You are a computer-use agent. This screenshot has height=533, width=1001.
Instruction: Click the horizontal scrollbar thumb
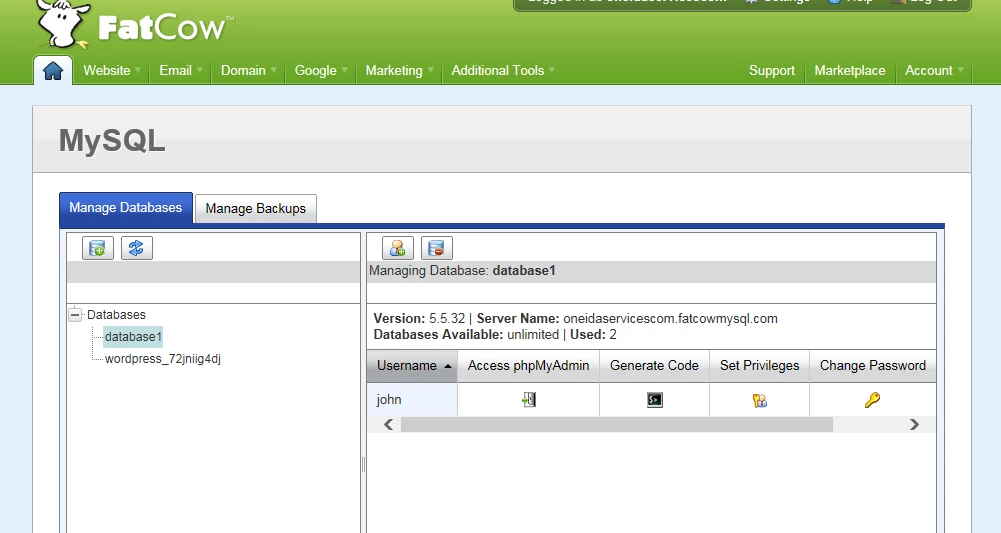click(617, 424)
